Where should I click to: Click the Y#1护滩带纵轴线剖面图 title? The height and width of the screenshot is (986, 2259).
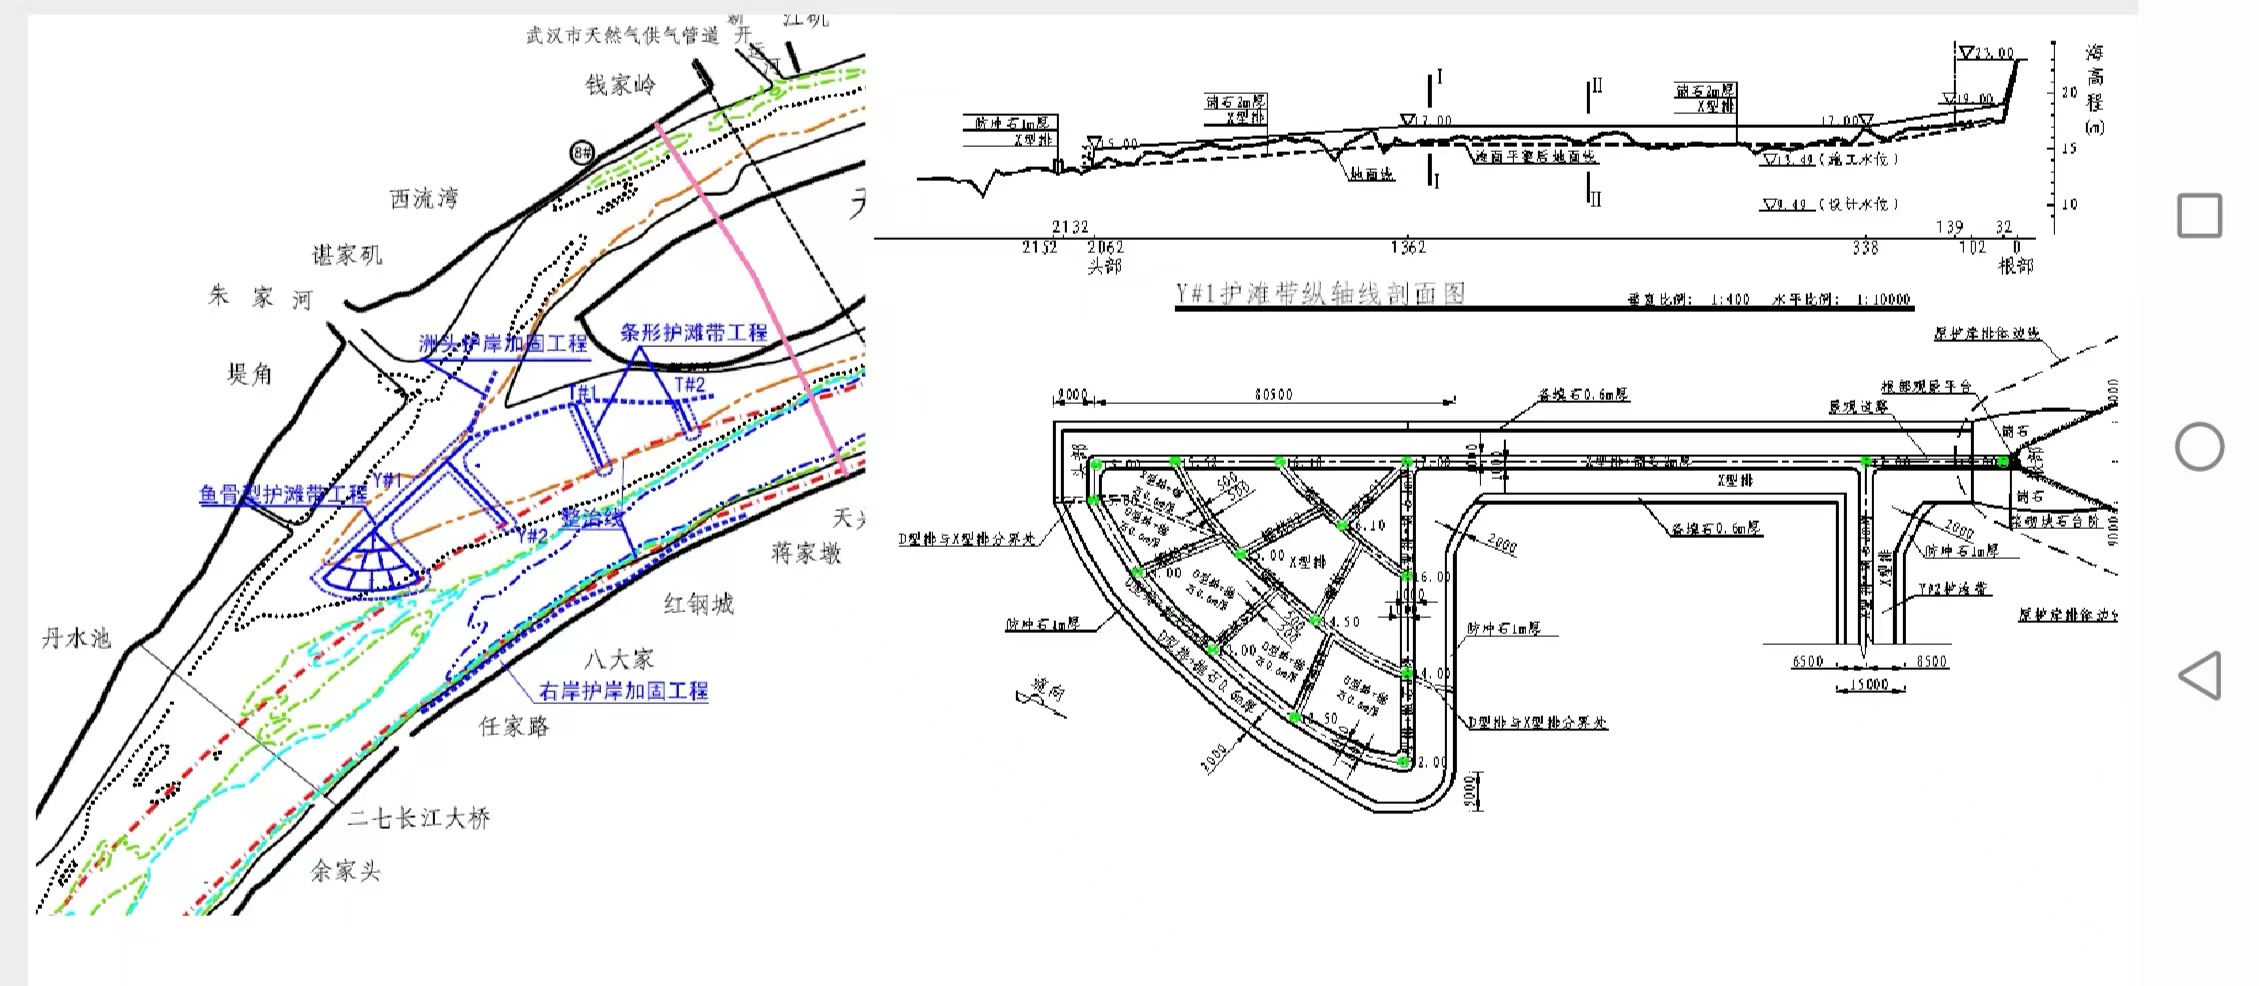tap(1320, 294)
